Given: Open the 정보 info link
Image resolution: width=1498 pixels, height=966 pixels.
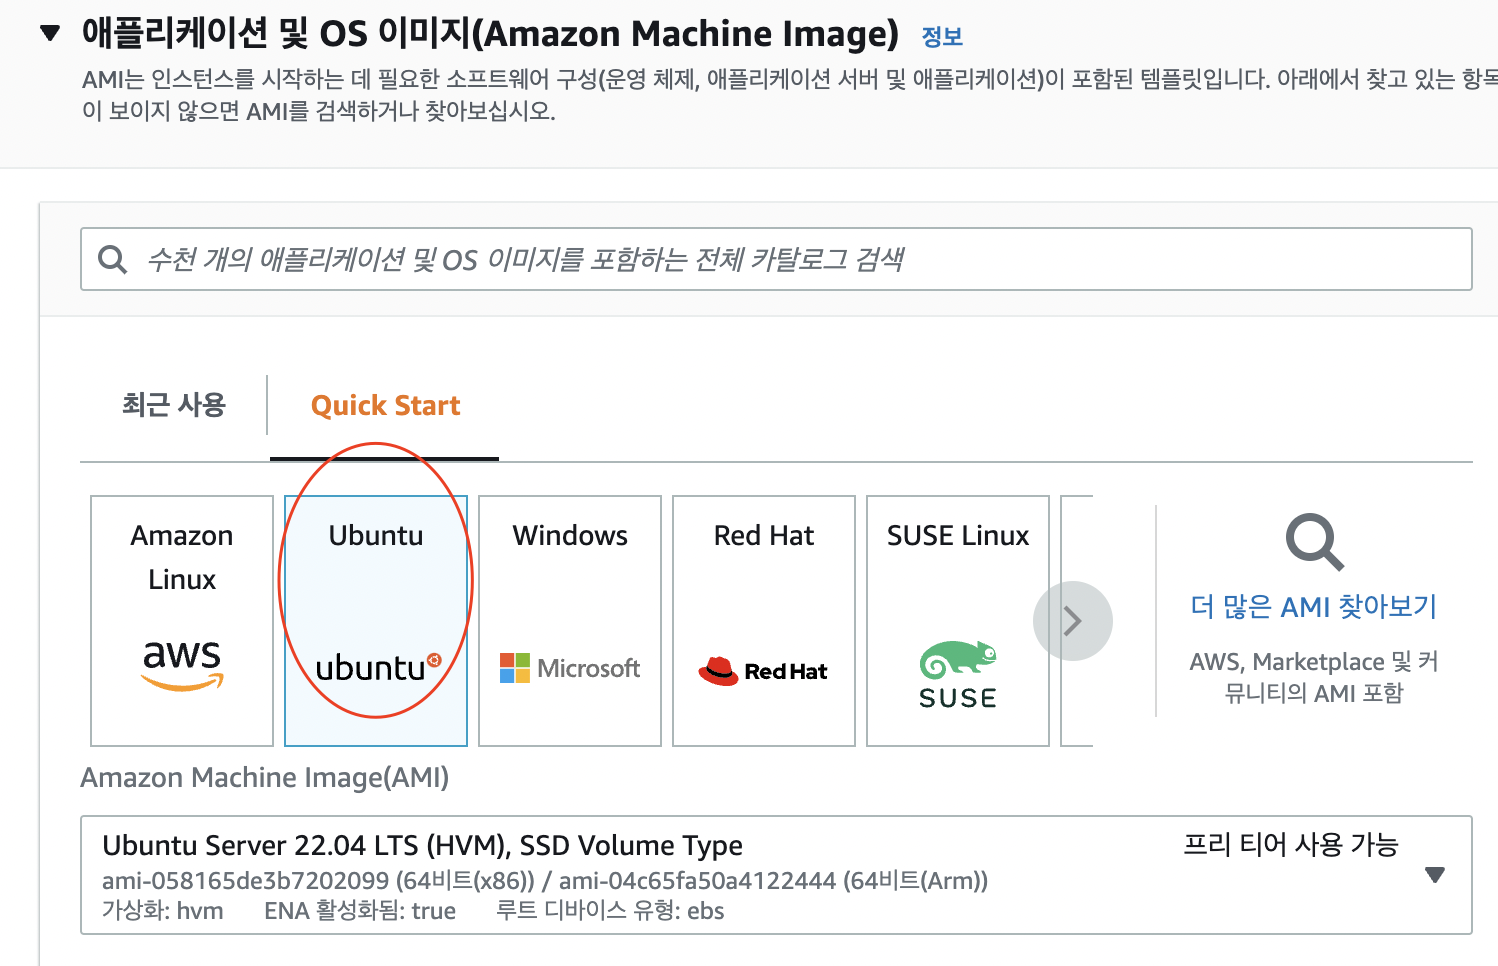Looking at the screenshot, I should (x=941, y=37).
